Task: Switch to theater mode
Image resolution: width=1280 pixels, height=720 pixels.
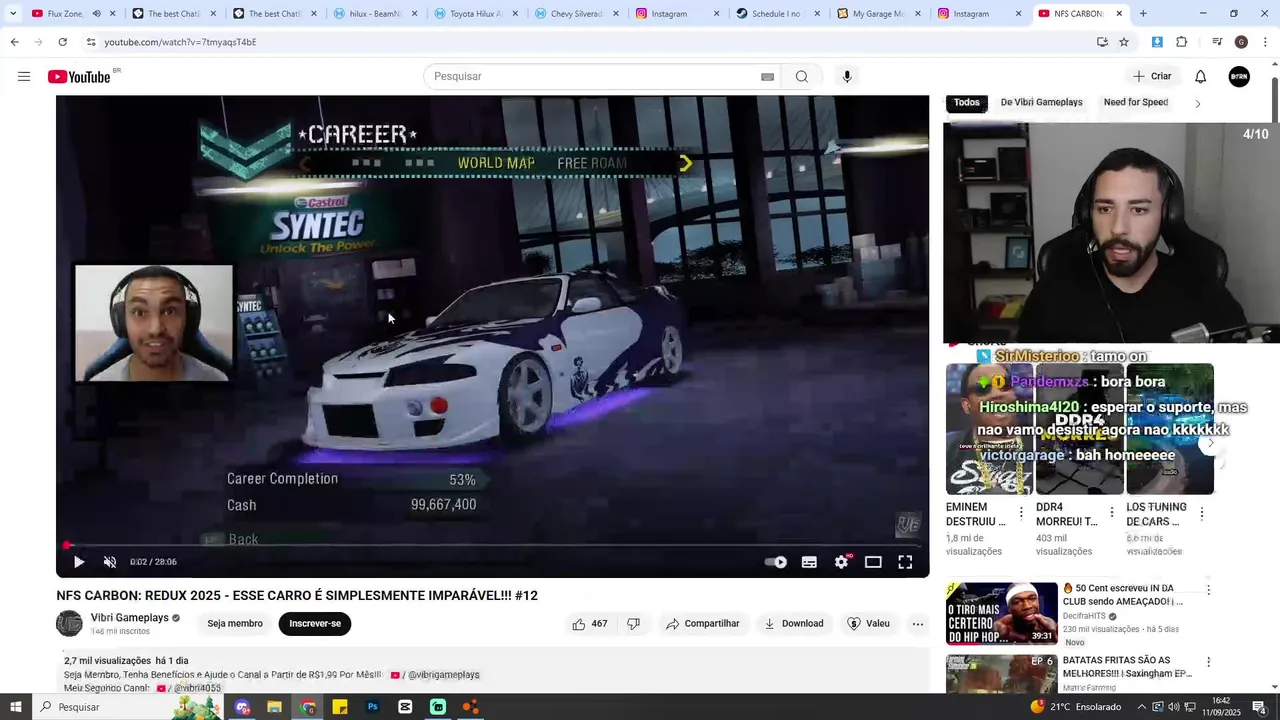Action: tap(873, 562)
